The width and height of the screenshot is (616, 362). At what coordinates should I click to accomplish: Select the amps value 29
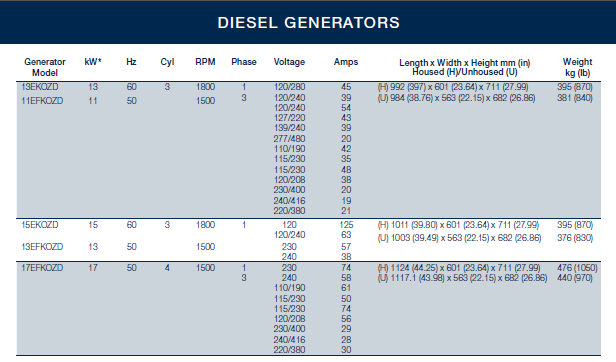pyautogui.click(x=346, y=329)
